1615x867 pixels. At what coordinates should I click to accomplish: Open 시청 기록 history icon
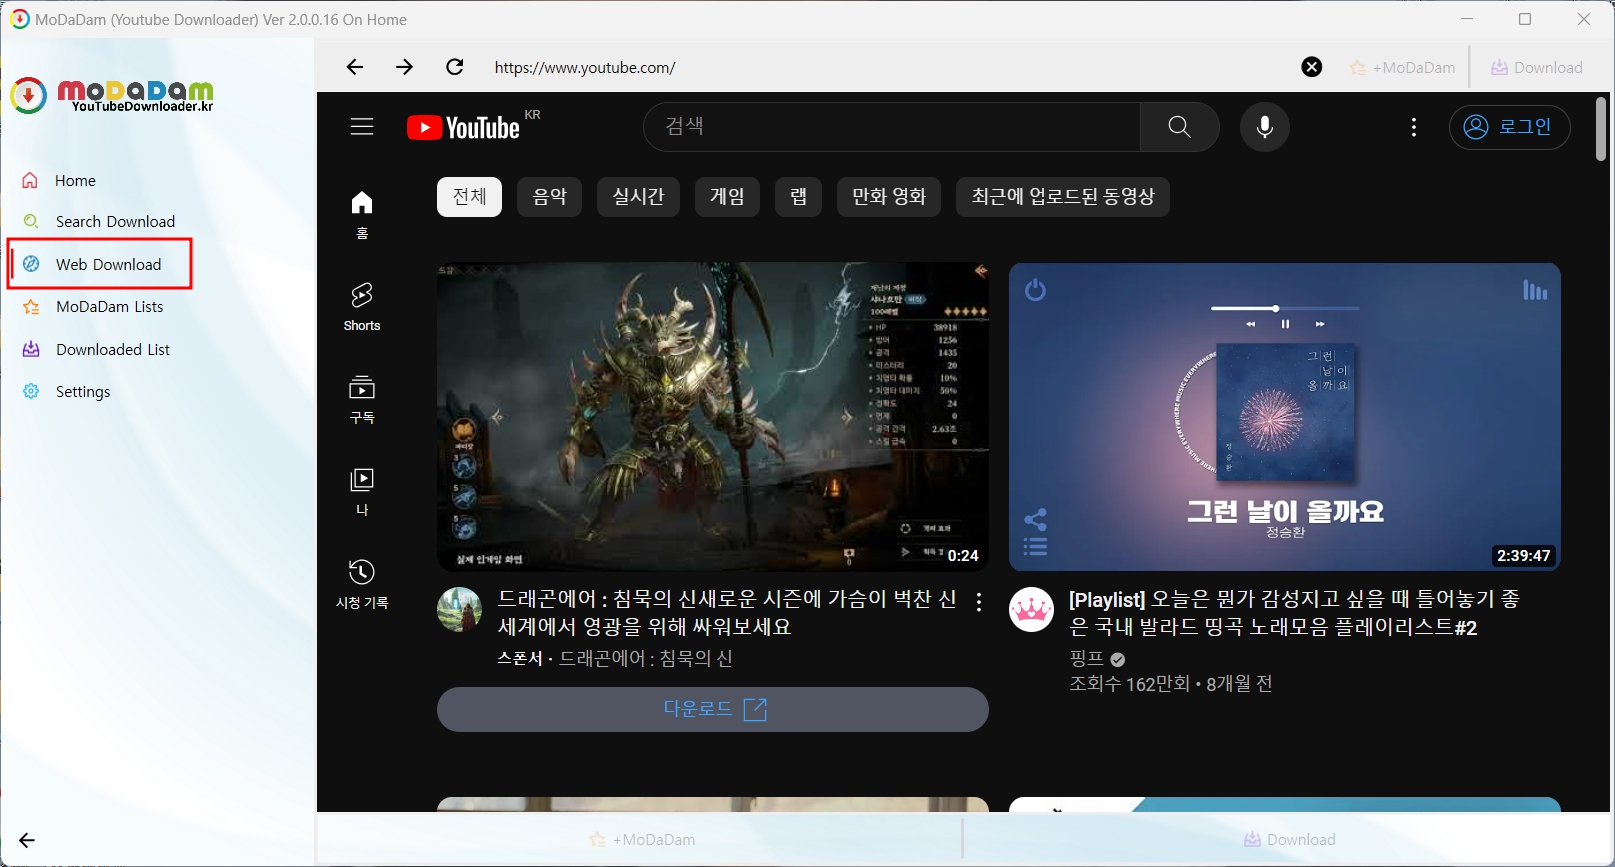click(362, 584)
